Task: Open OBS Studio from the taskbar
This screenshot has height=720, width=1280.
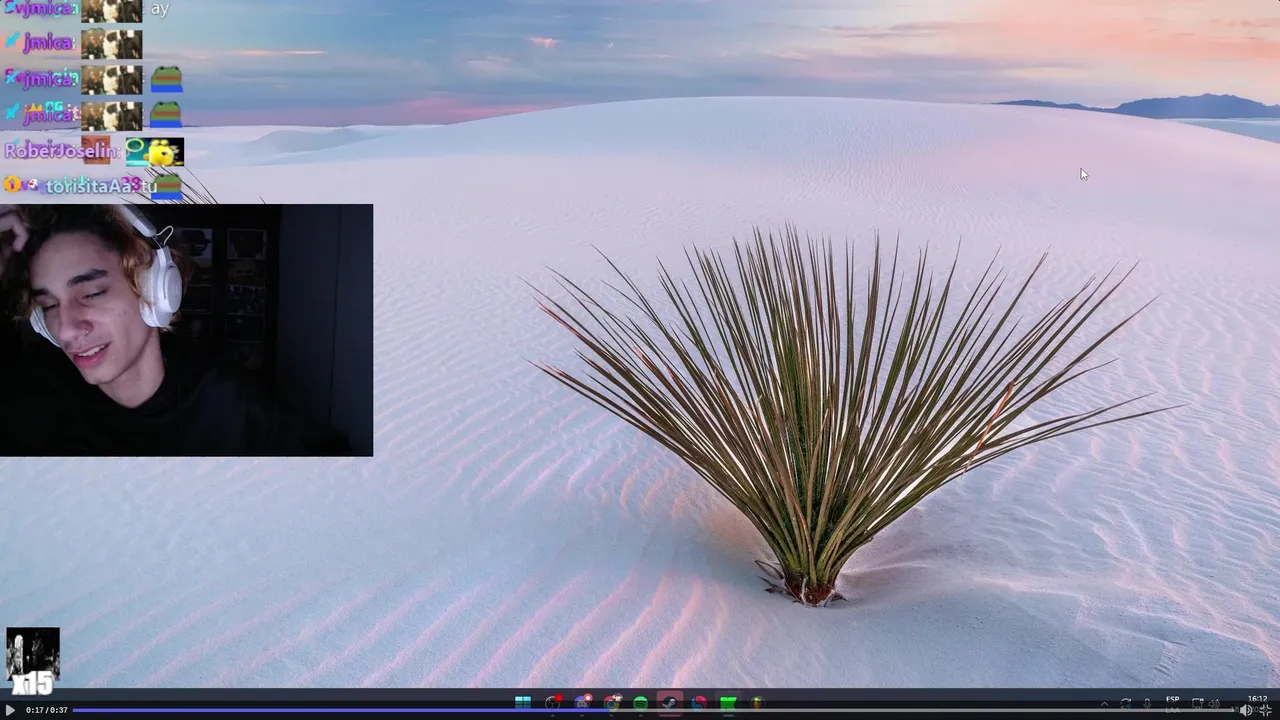Action: point(553,702)
